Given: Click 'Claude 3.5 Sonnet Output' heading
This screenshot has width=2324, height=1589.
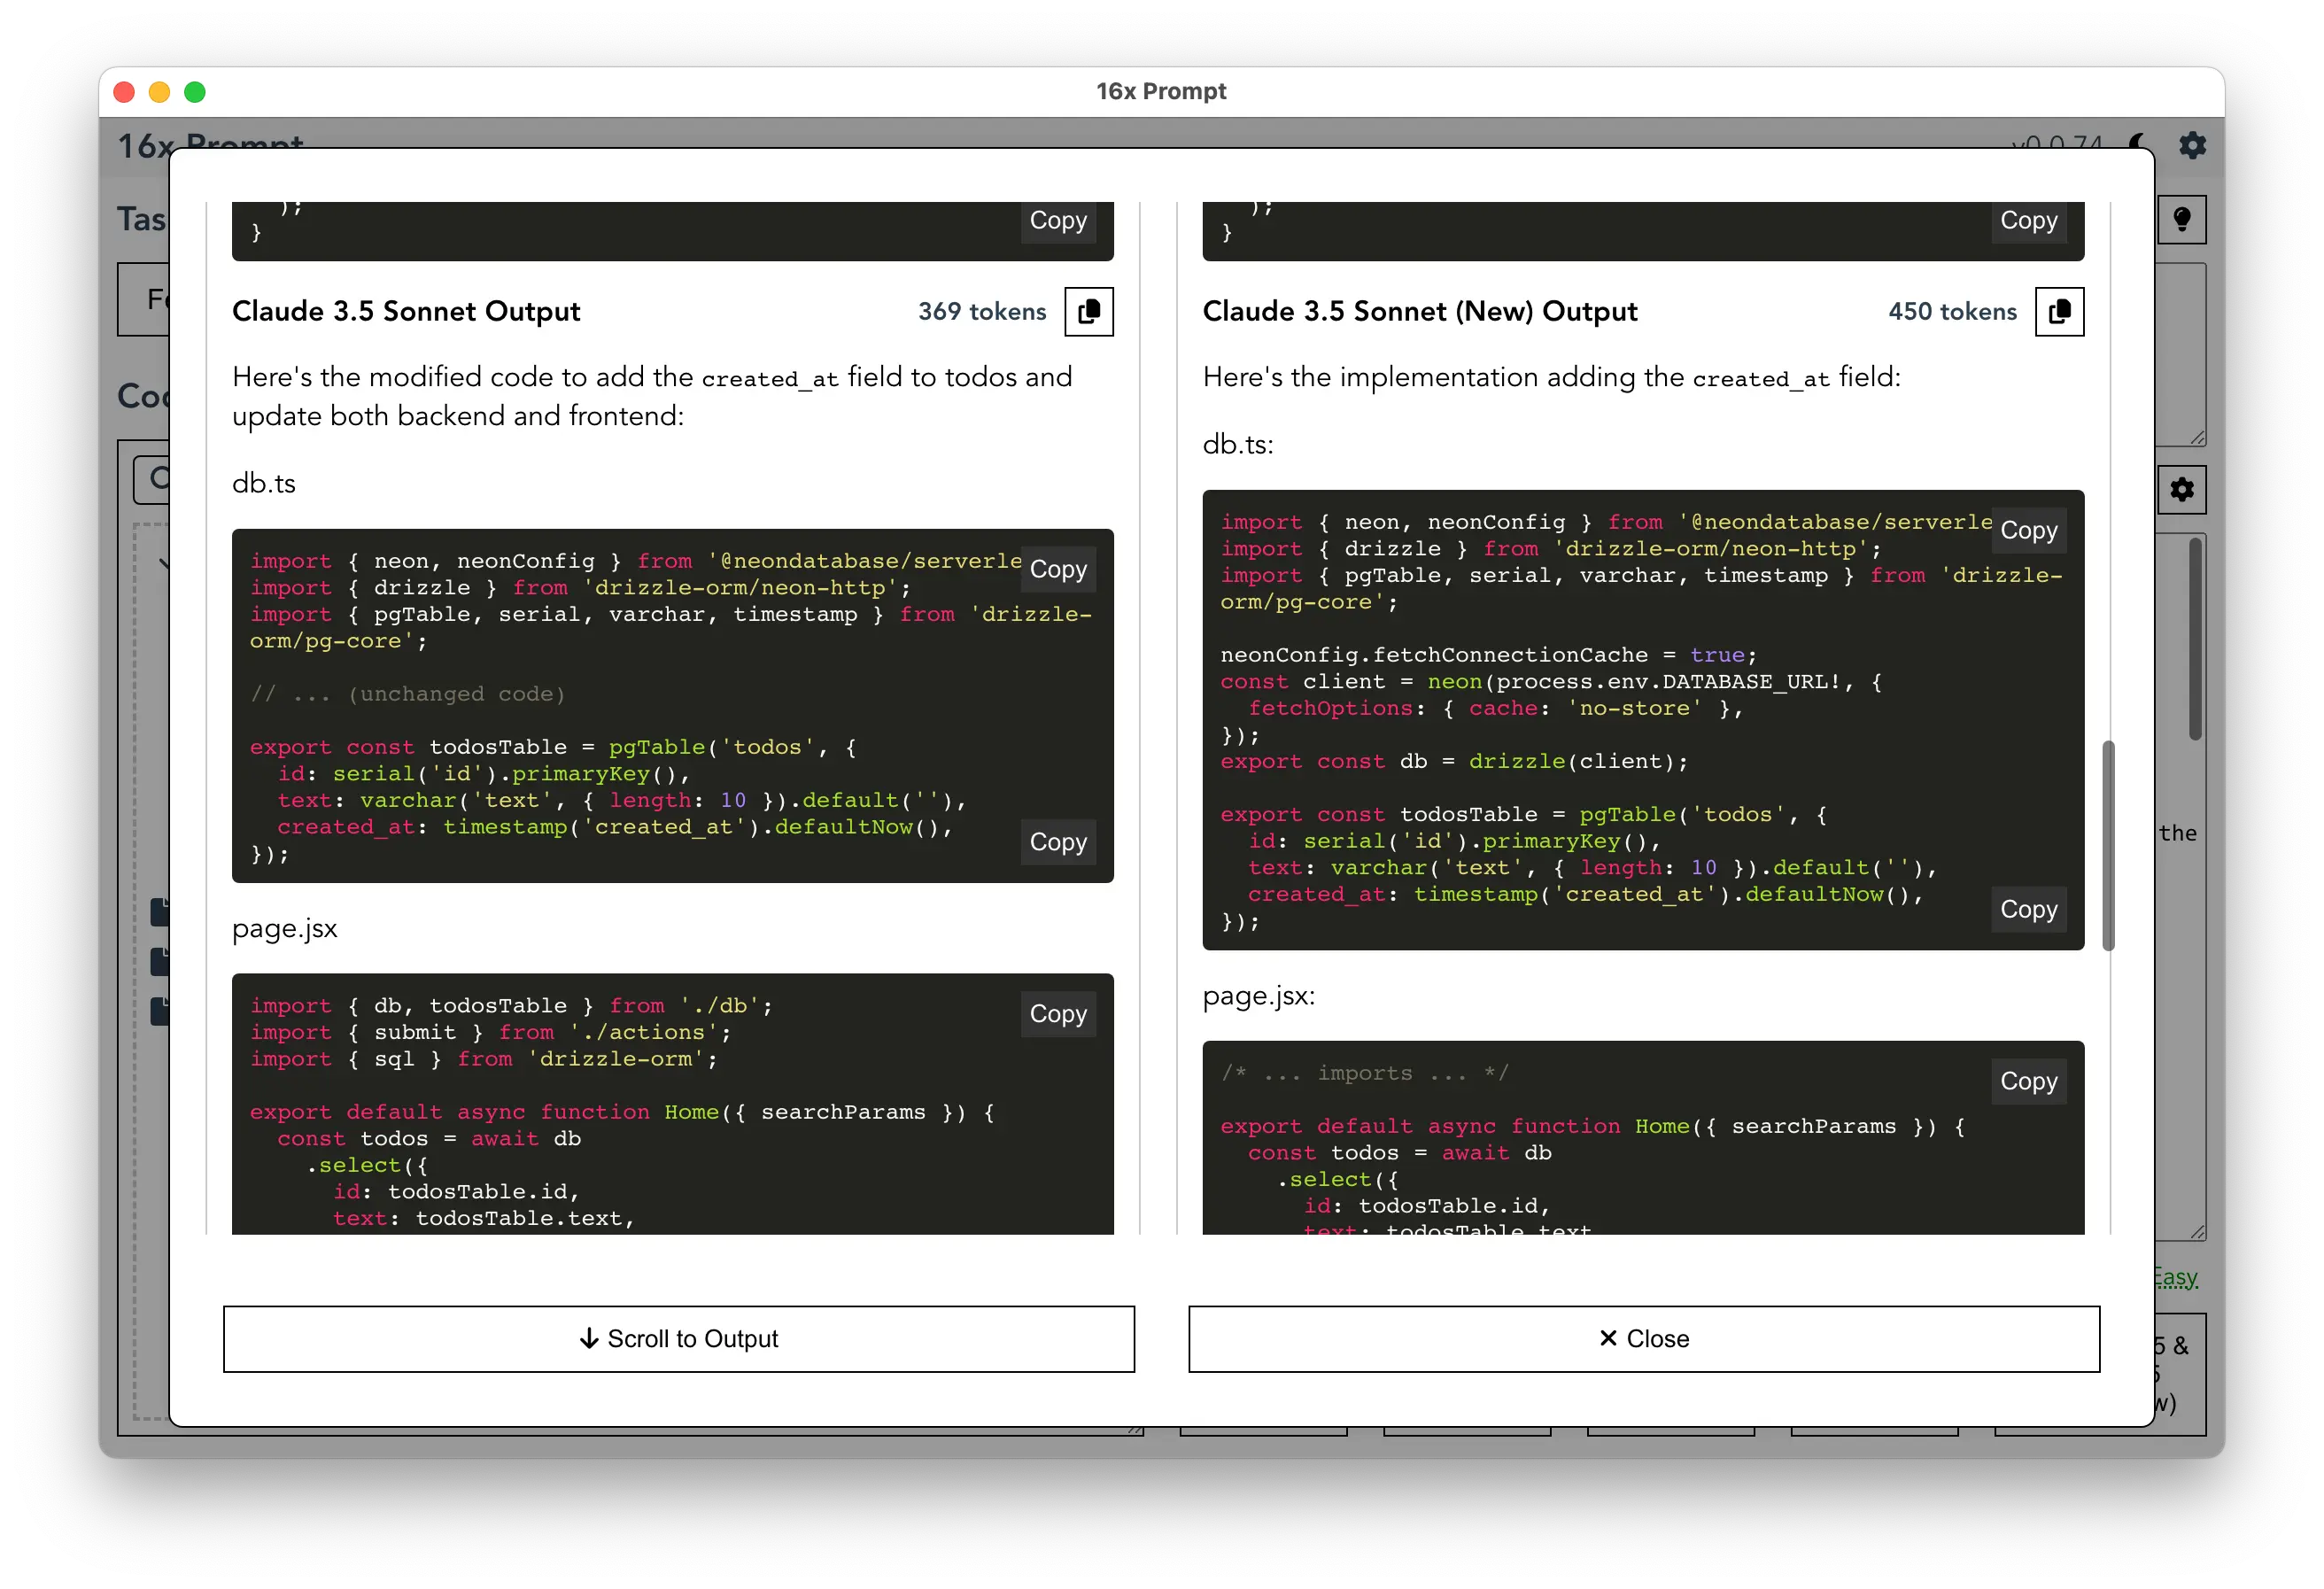Looking at the screenshot, I should [x=406, y=312].
